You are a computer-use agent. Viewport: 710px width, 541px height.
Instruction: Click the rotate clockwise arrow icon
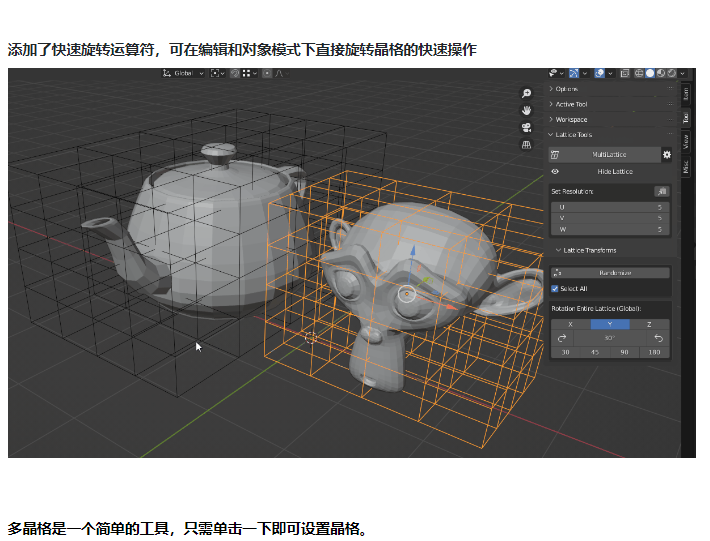562,338
